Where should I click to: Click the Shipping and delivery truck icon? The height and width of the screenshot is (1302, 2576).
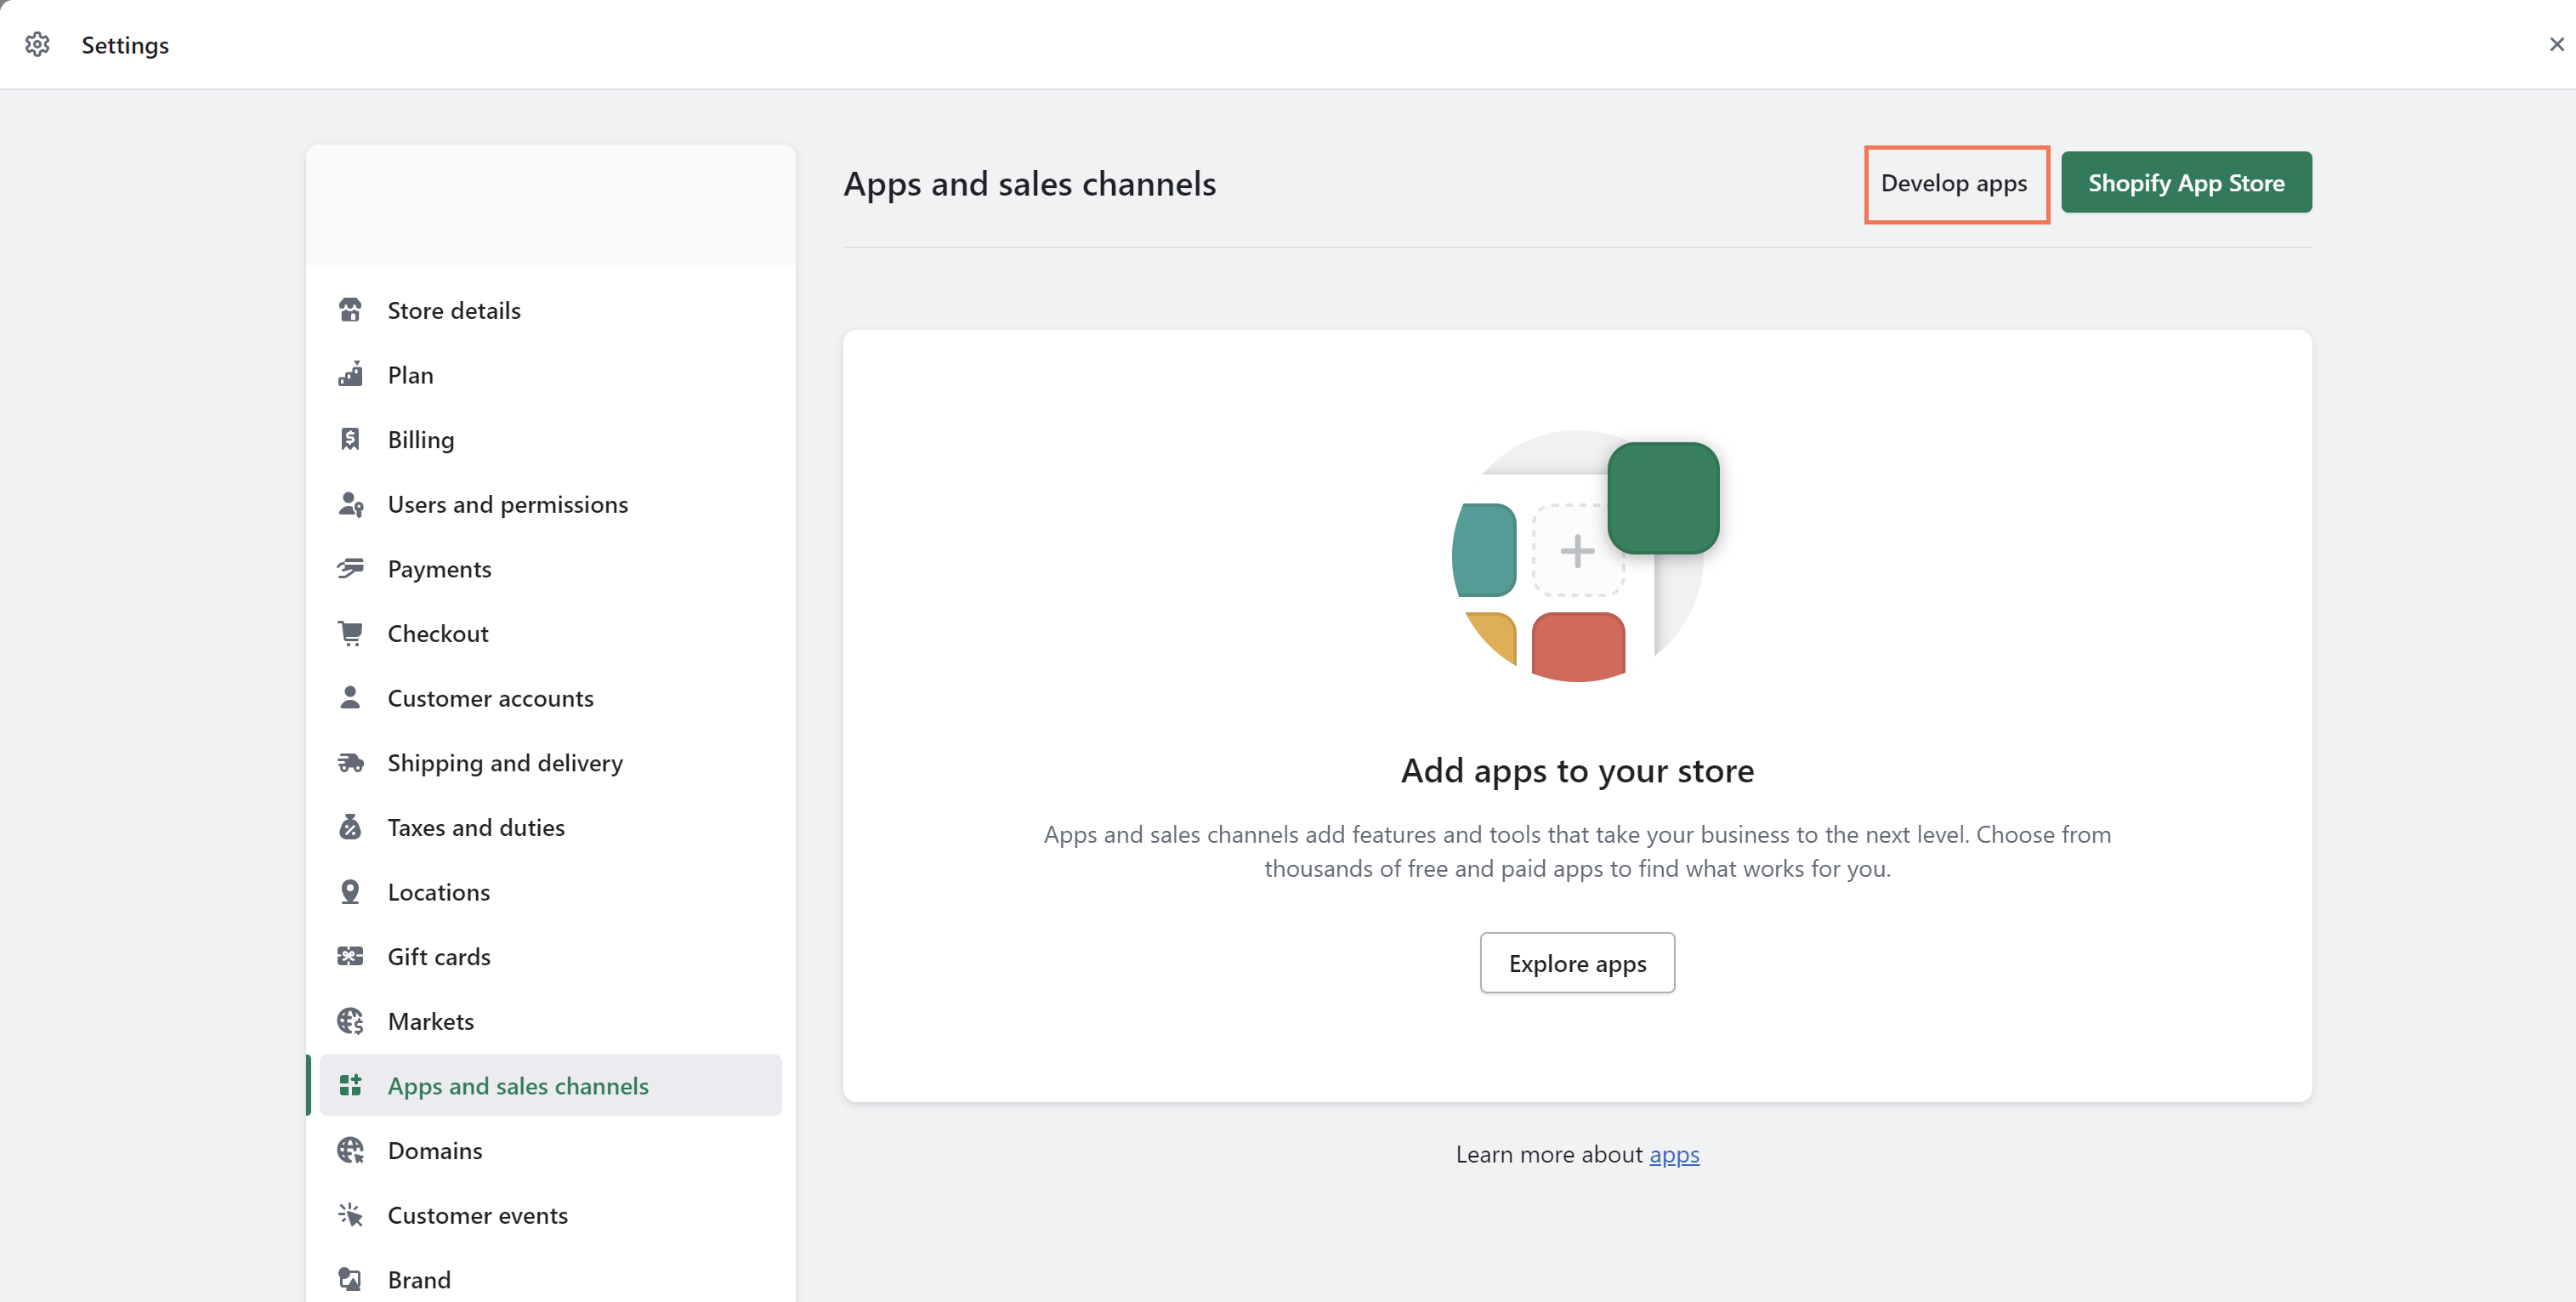350,763
